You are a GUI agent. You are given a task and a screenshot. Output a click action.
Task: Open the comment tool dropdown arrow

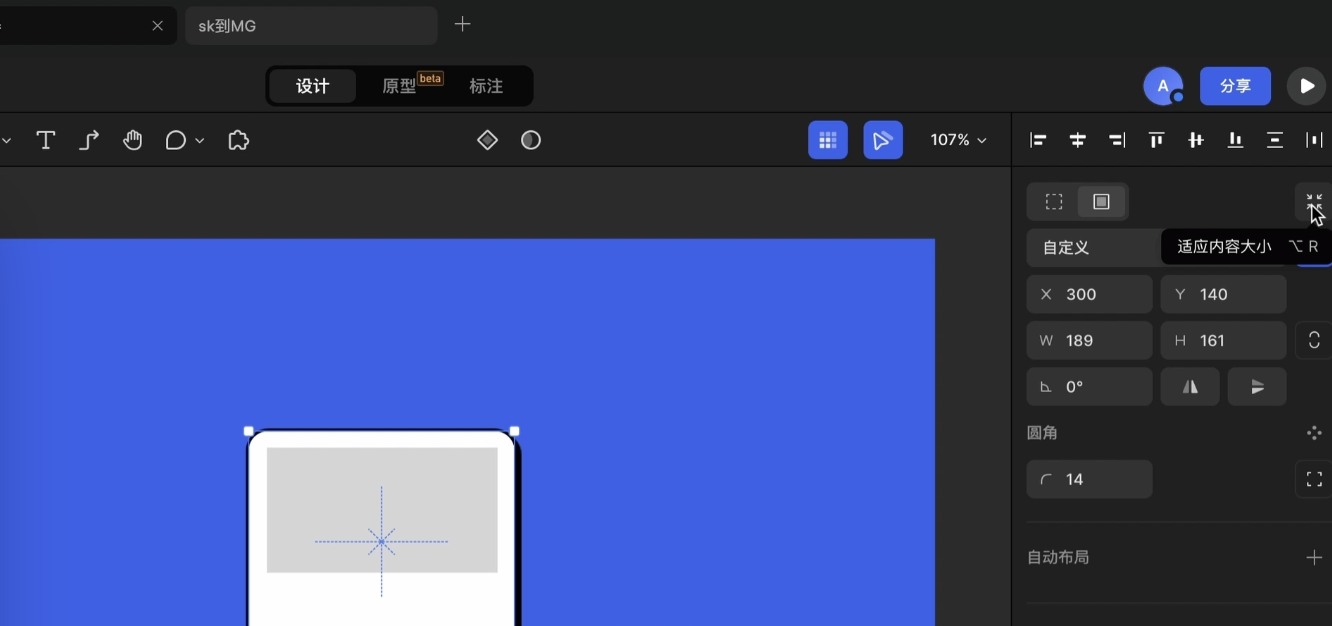click(200, 141)
